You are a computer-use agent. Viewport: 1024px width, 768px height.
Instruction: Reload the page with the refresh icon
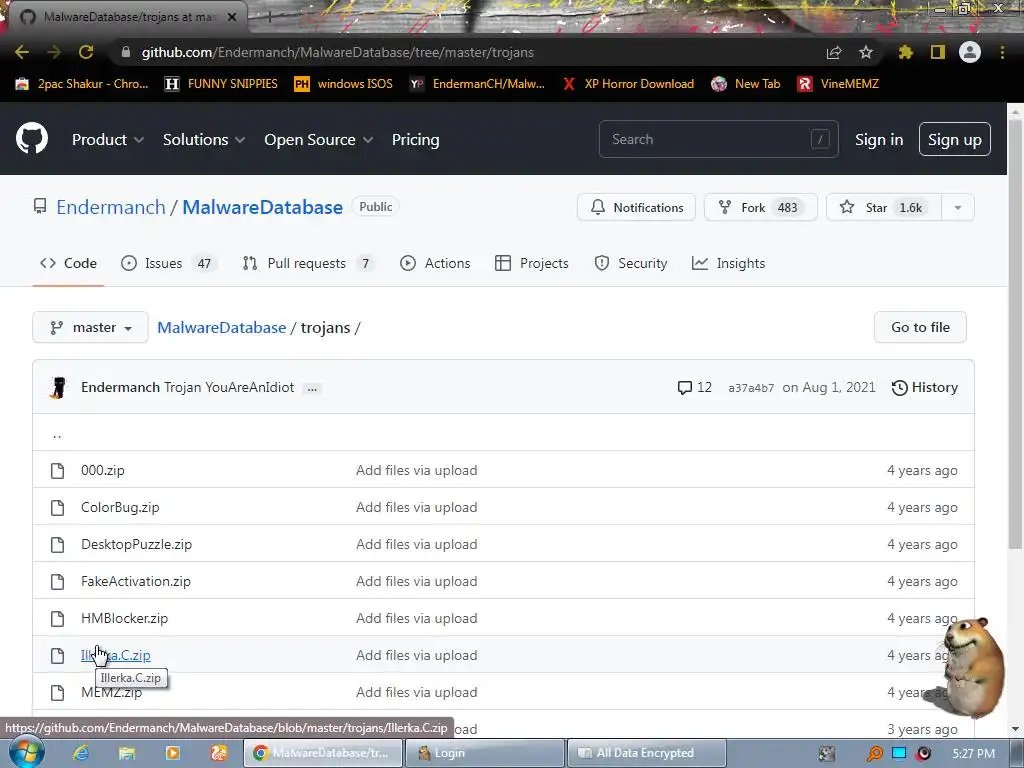click(x=86, y=52)
